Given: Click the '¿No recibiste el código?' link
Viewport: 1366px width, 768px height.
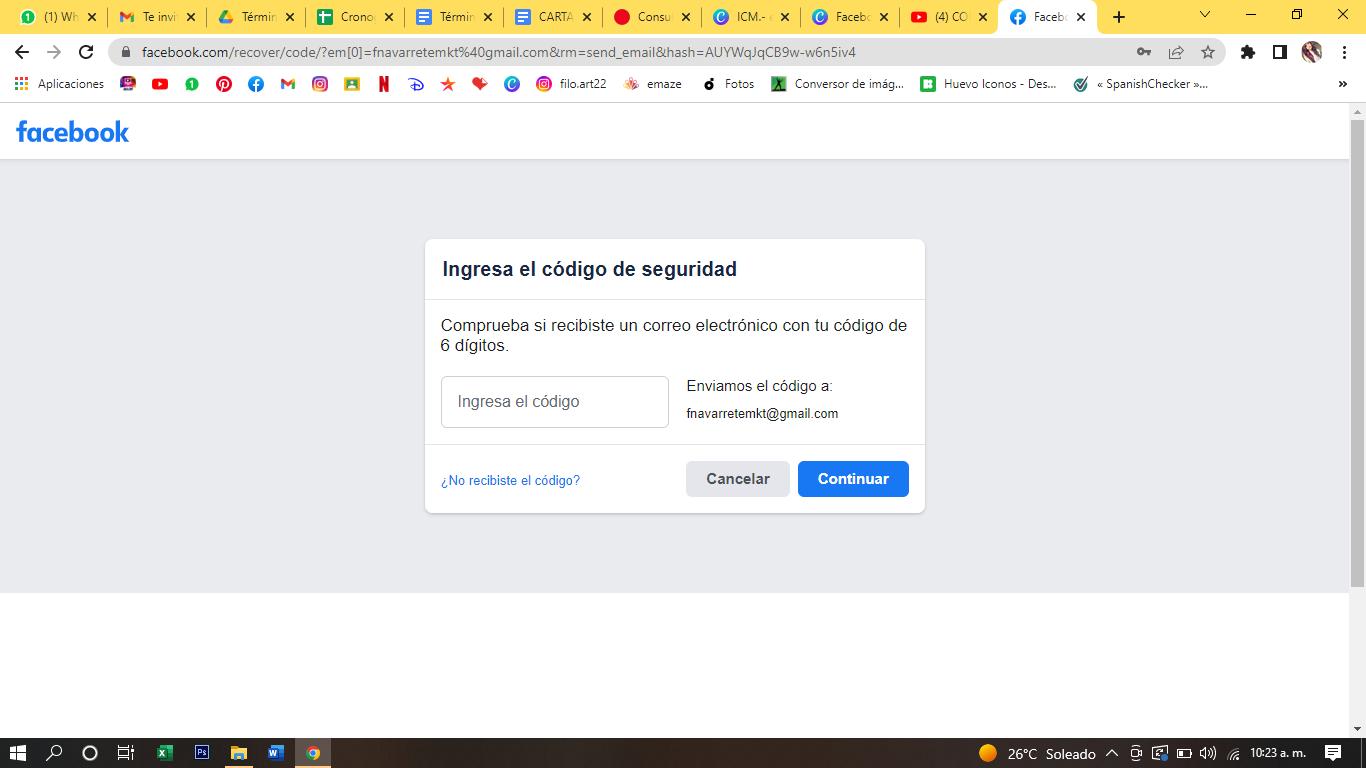Looking at the screenshot, I should pos(510,481).
